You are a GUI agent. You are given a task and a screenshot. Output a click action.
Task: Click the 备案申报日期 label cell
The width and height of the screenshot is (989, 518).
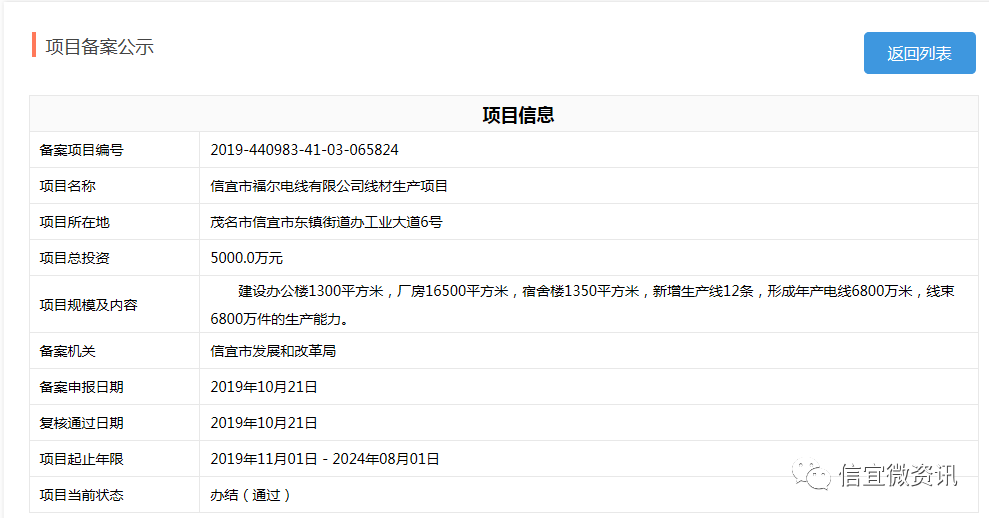point(114,387)
